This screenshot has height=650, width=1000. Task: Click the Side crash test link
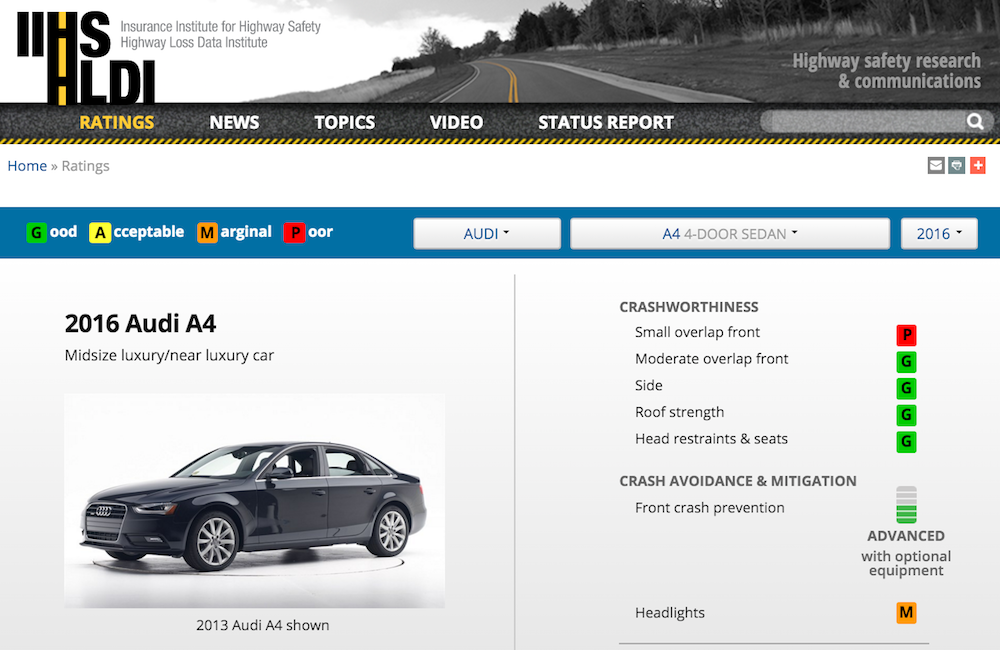(x=649, y=385)
